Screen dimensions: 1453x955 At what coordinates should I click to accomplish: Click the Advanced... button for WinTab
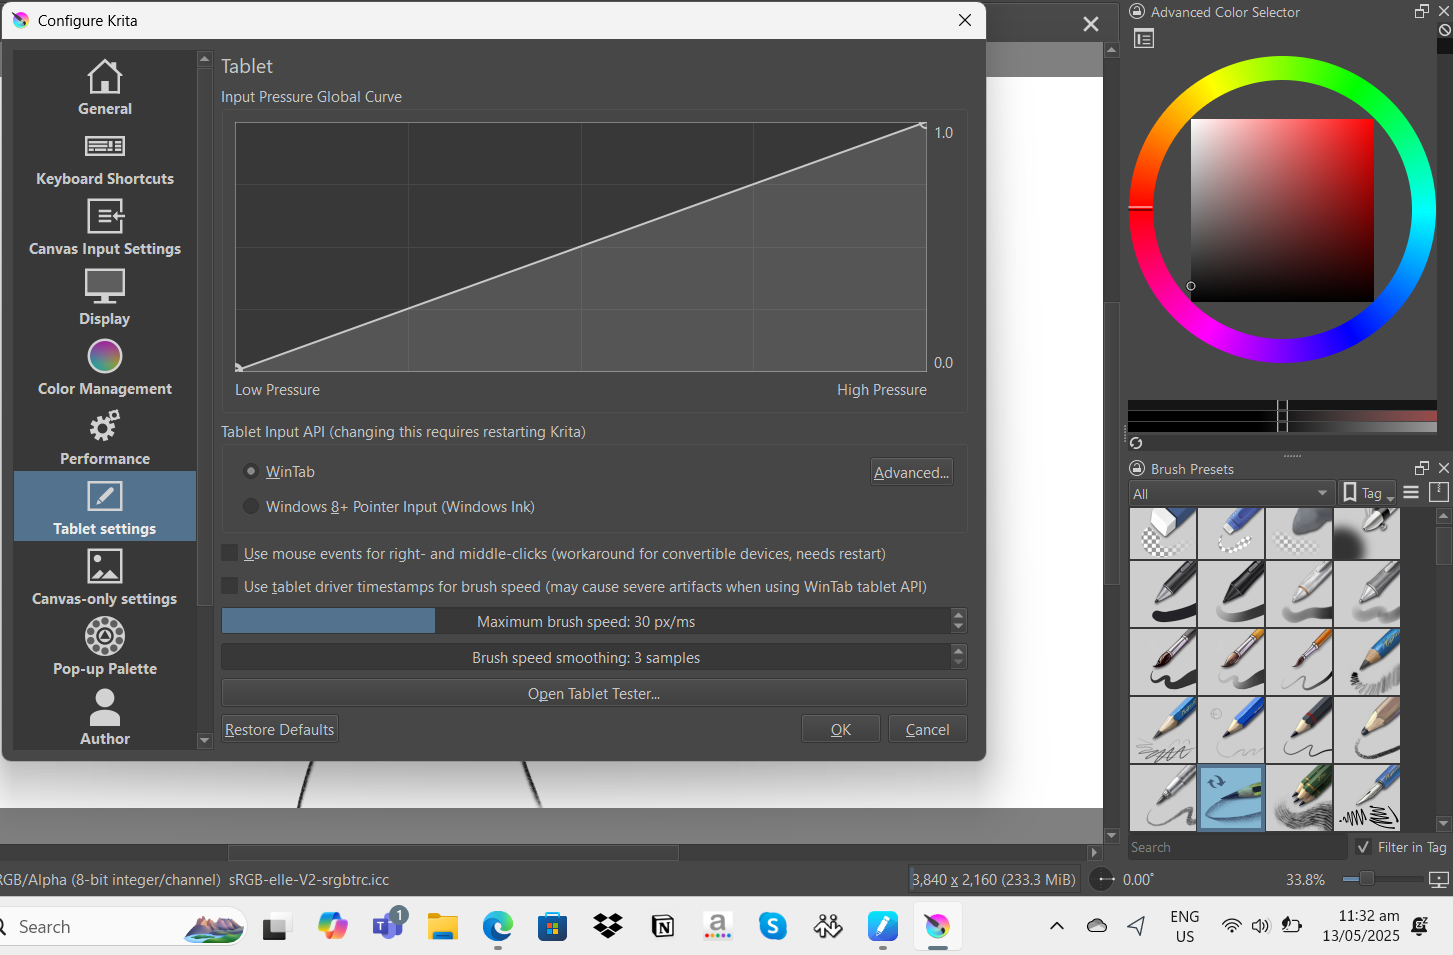pos(911,472)
